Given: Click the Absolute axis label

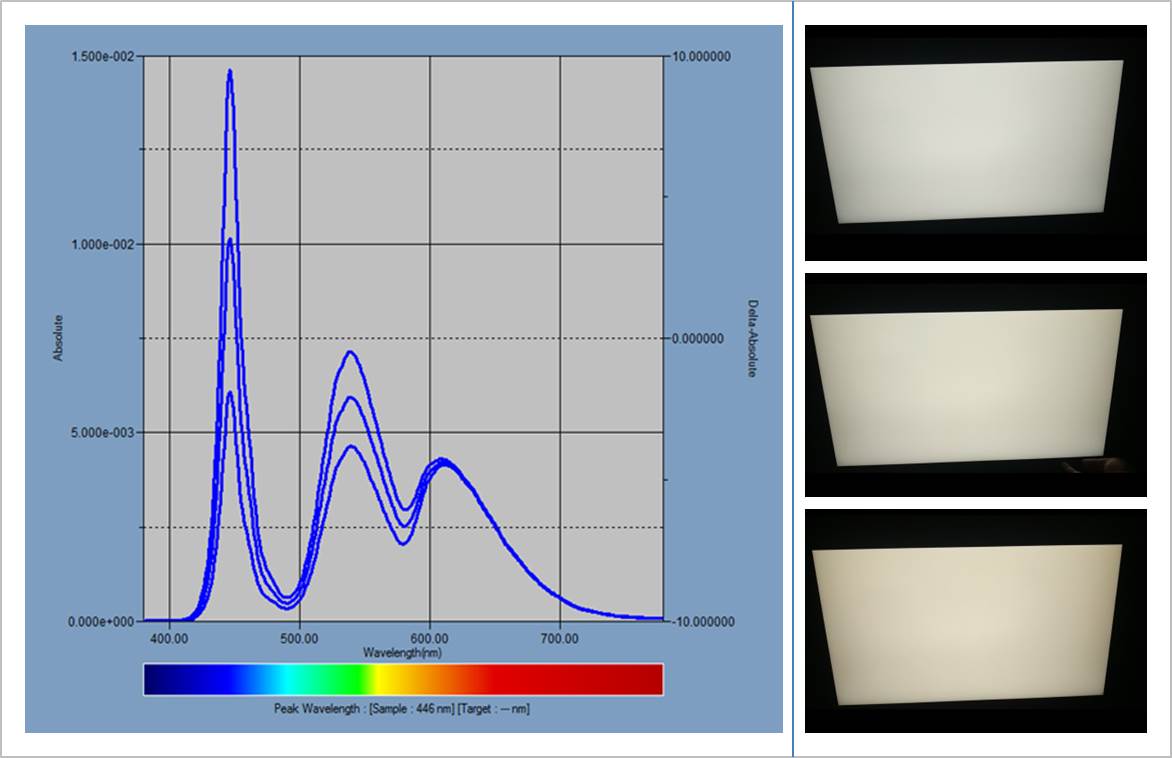Looking at the screenshot, I should (x=58, y=338).
